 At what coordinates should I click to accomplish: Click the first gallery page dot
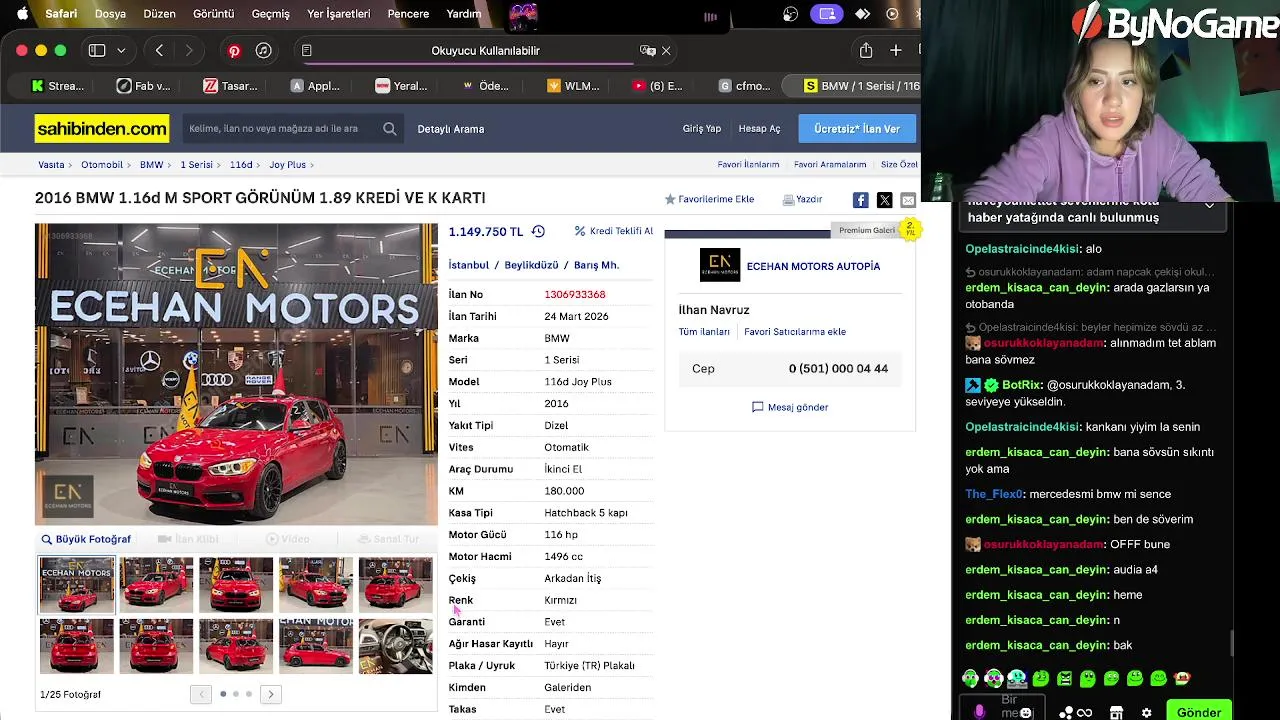pyautogui.click(x=223, y=694)
